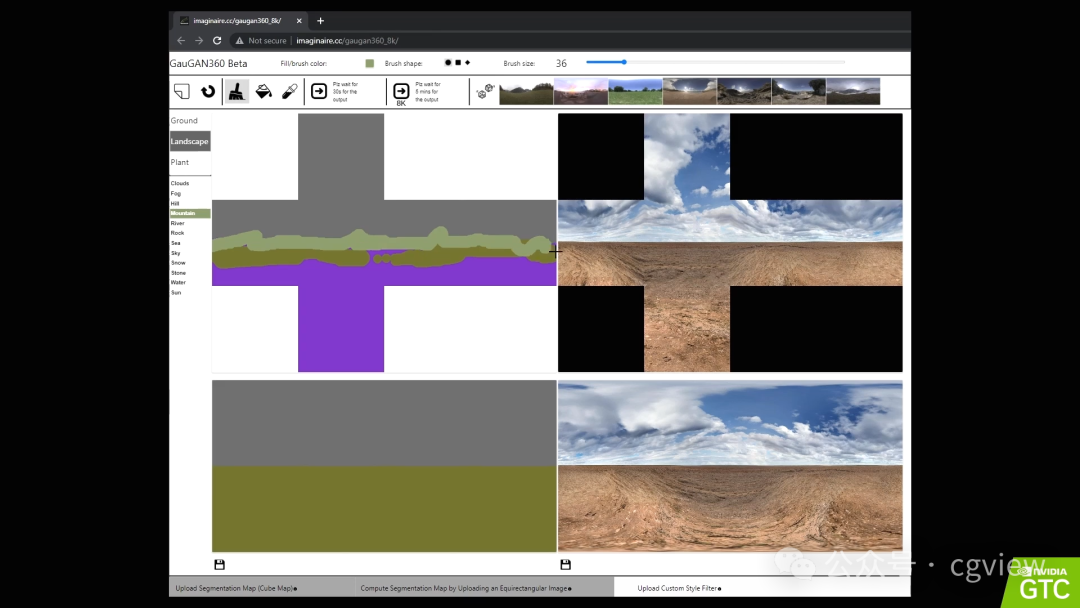This screenshot has height=608, width=1080.
Task: Click the undo arrow icon
Action: 207,91
